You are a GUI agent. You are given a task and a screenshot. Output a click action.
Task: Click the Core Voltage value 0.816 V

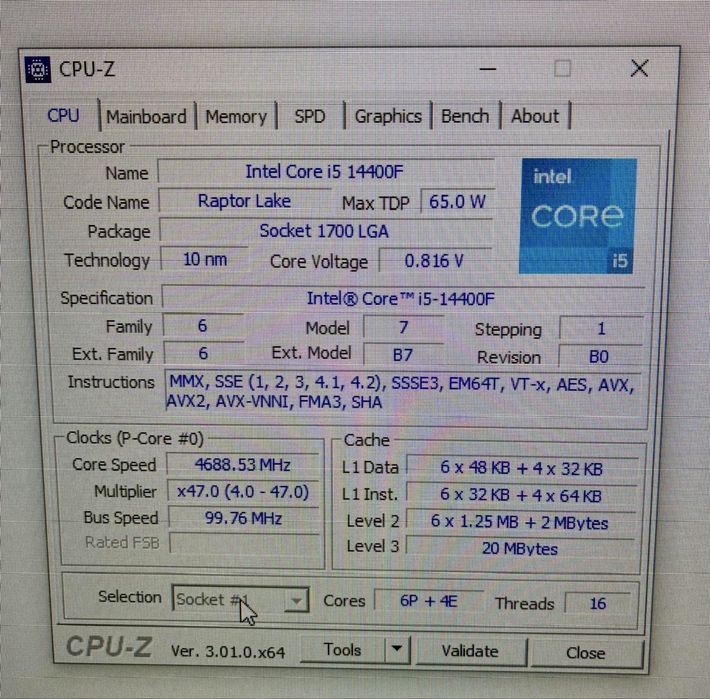(x=435, y=261)
